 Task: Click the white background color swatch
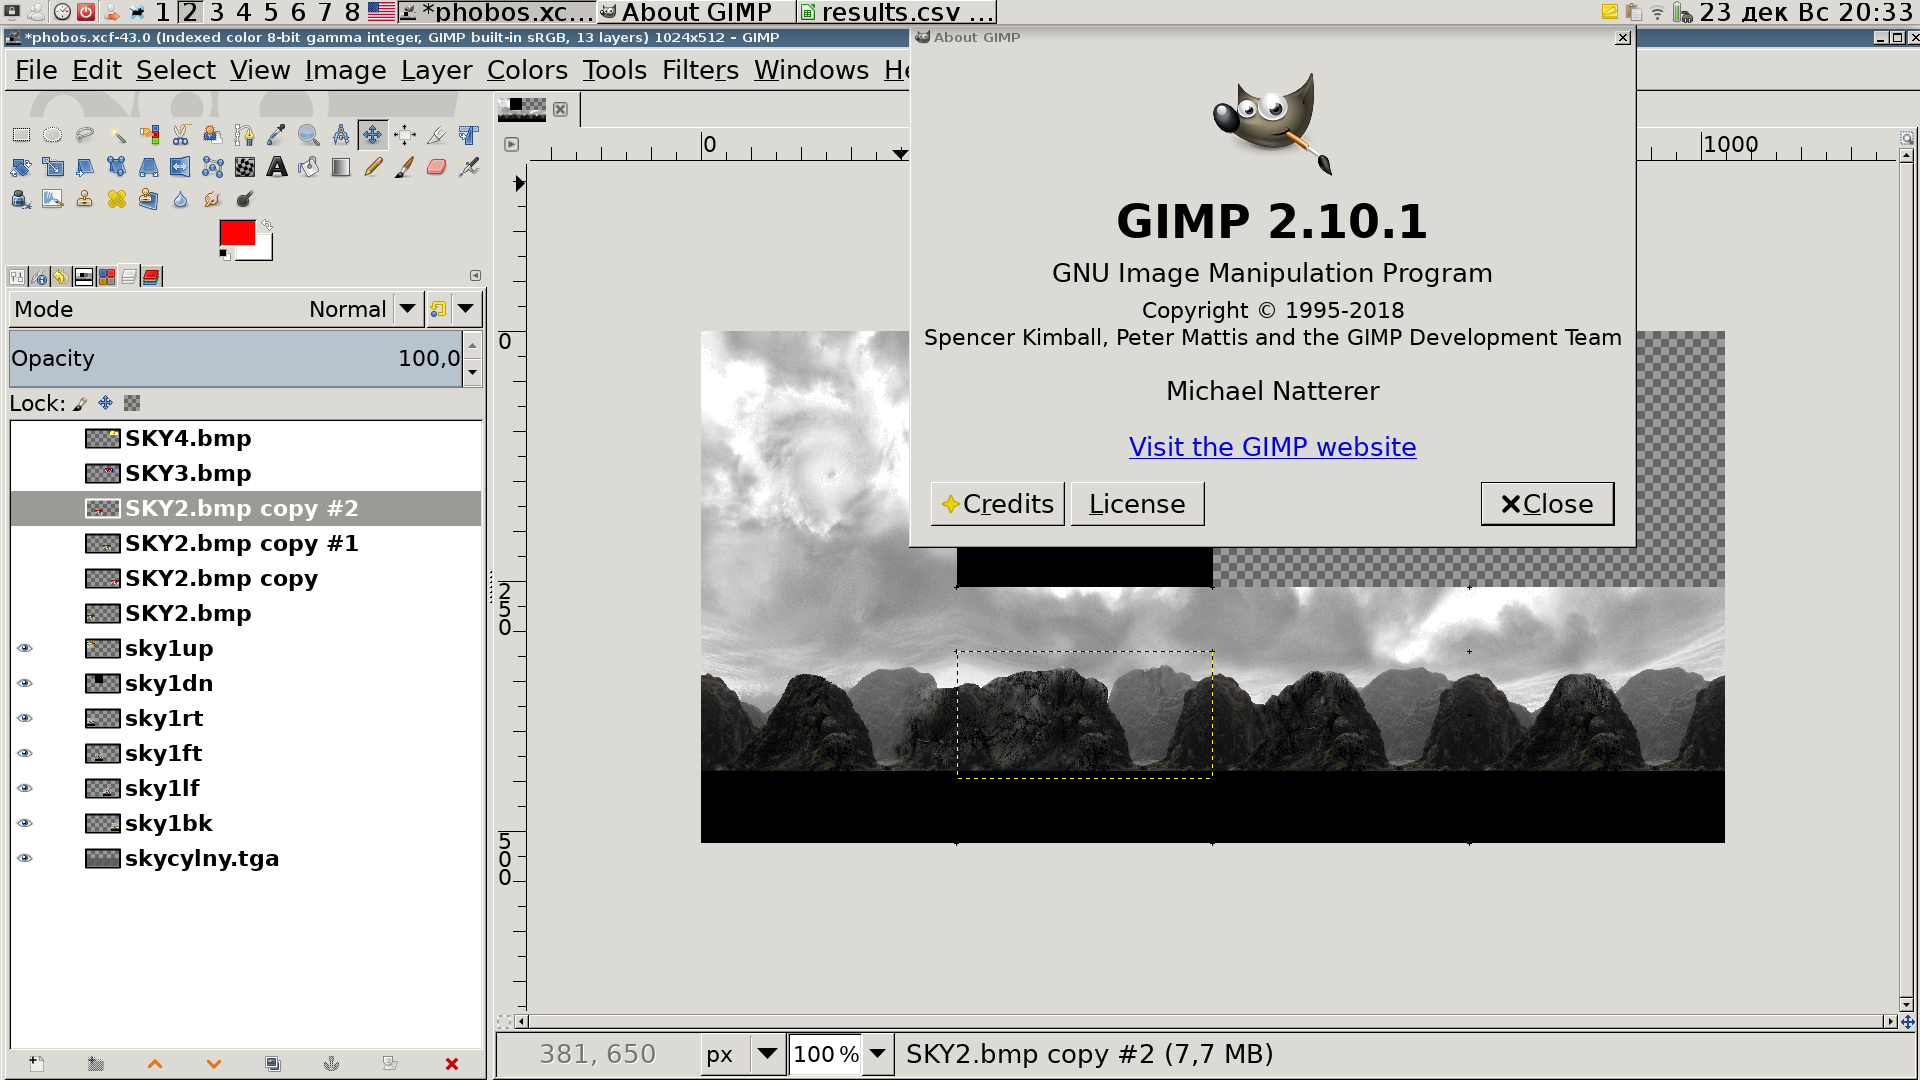click(x=262, y=250)
